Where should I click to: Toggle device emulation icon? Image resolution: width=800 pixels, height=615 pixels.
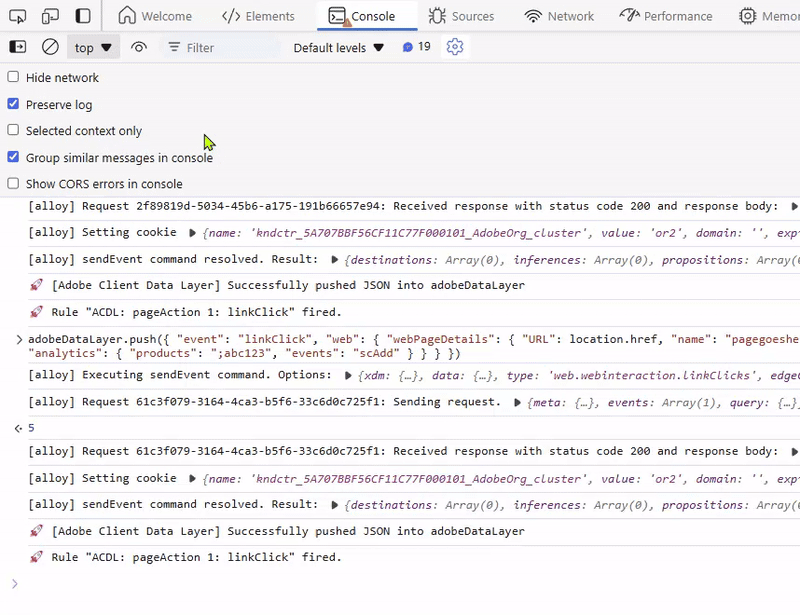click(50, 16)
